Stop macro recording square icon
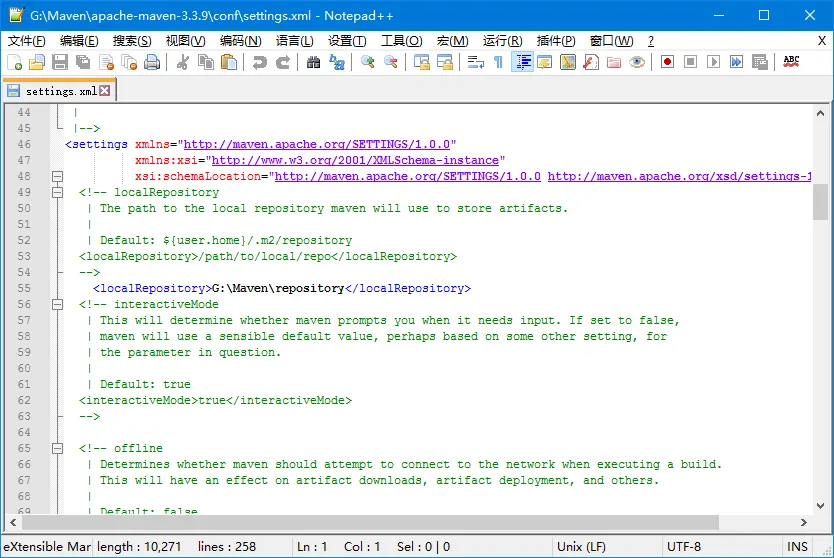 (690, 62)
